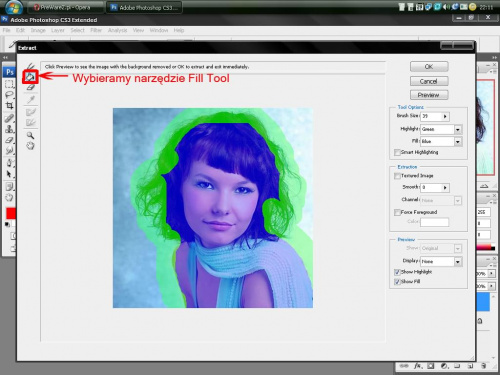This screenshot has height=375, width=500.
Task: Open the File menu
Action: 7,30
